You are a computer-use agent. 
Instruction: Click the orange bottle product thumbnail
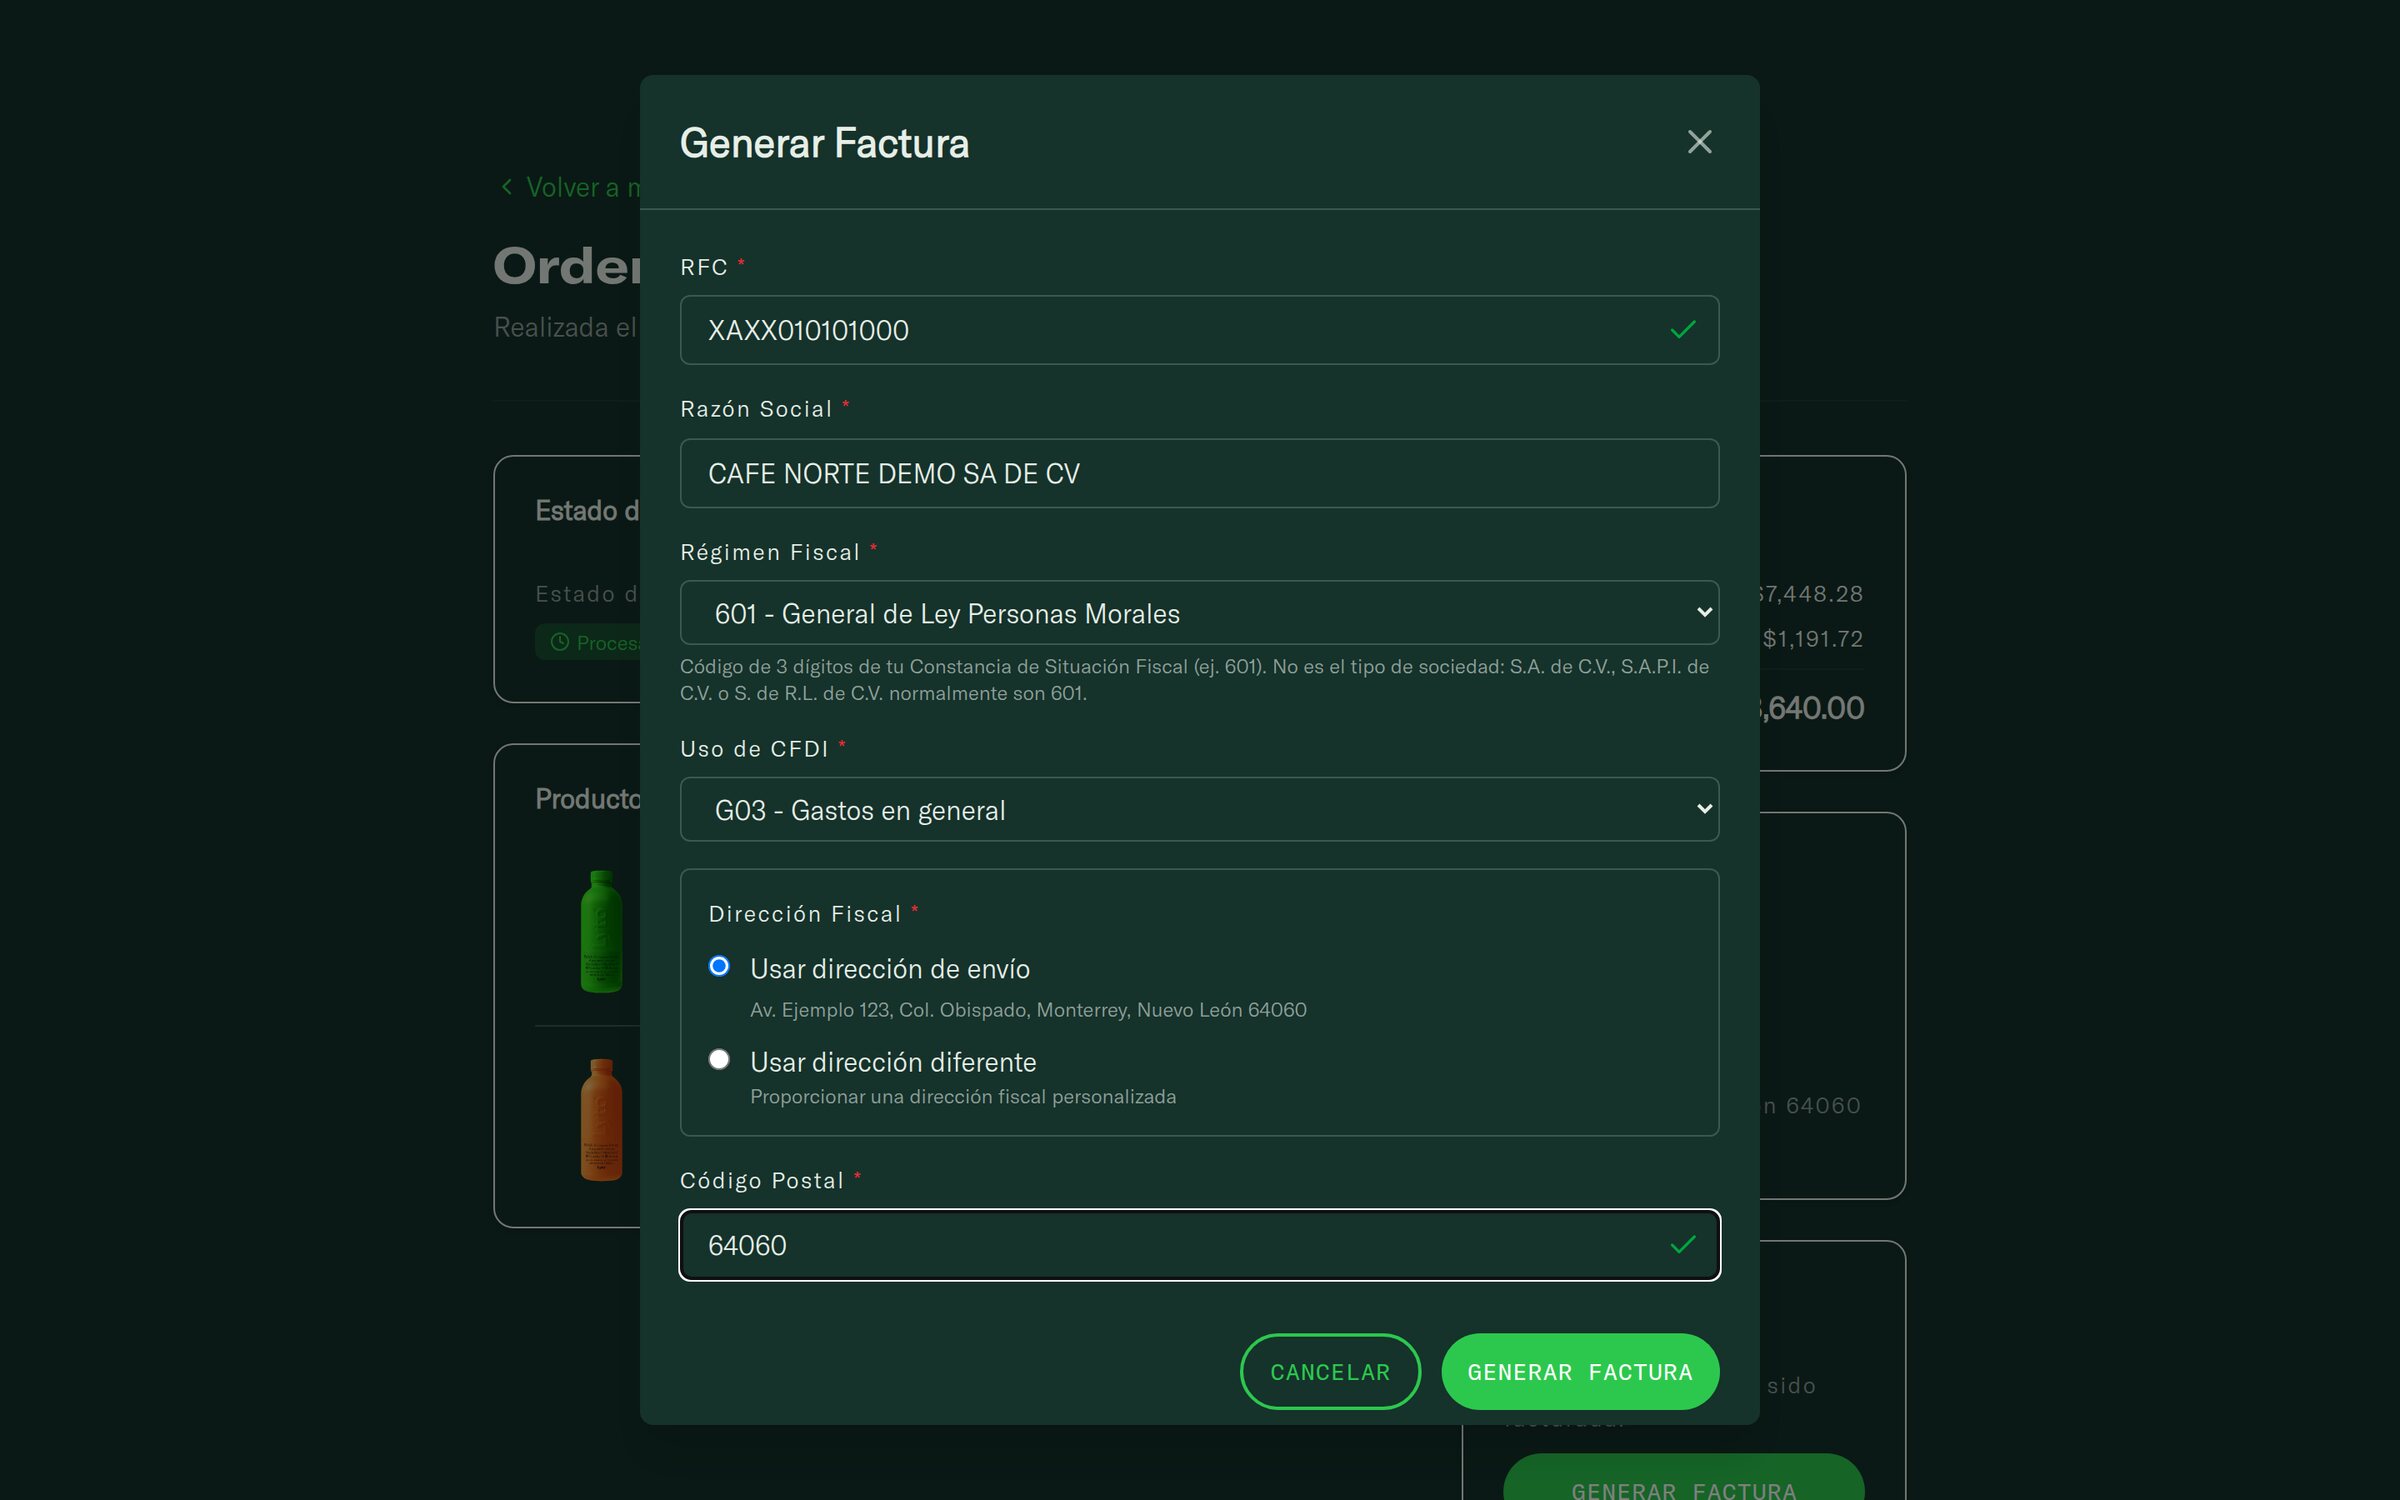tap(602, 1120)
